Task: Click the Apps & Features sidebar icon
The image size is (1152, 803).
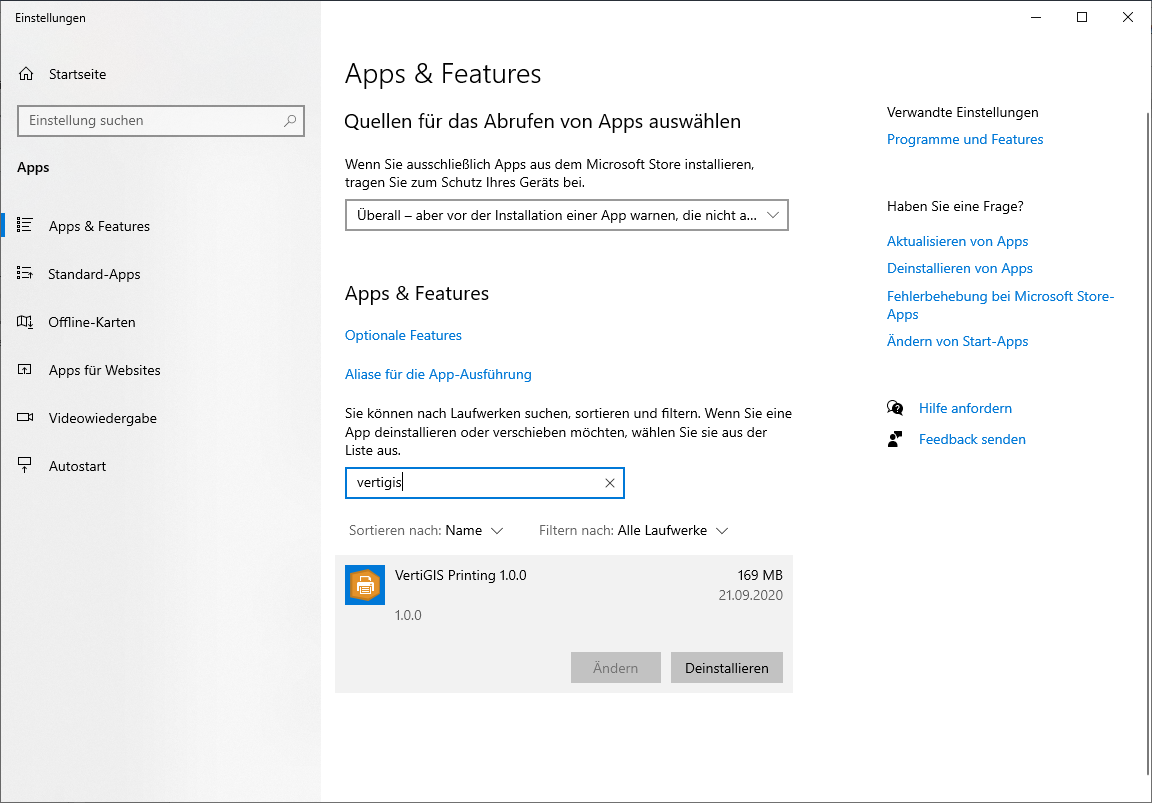Action: tap(26, 226)
